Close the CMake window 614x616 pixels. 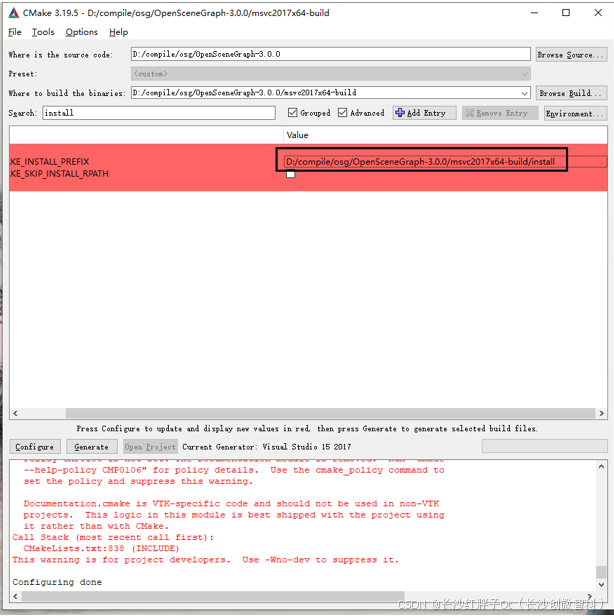pyautogui.click(x=598, y=13)
